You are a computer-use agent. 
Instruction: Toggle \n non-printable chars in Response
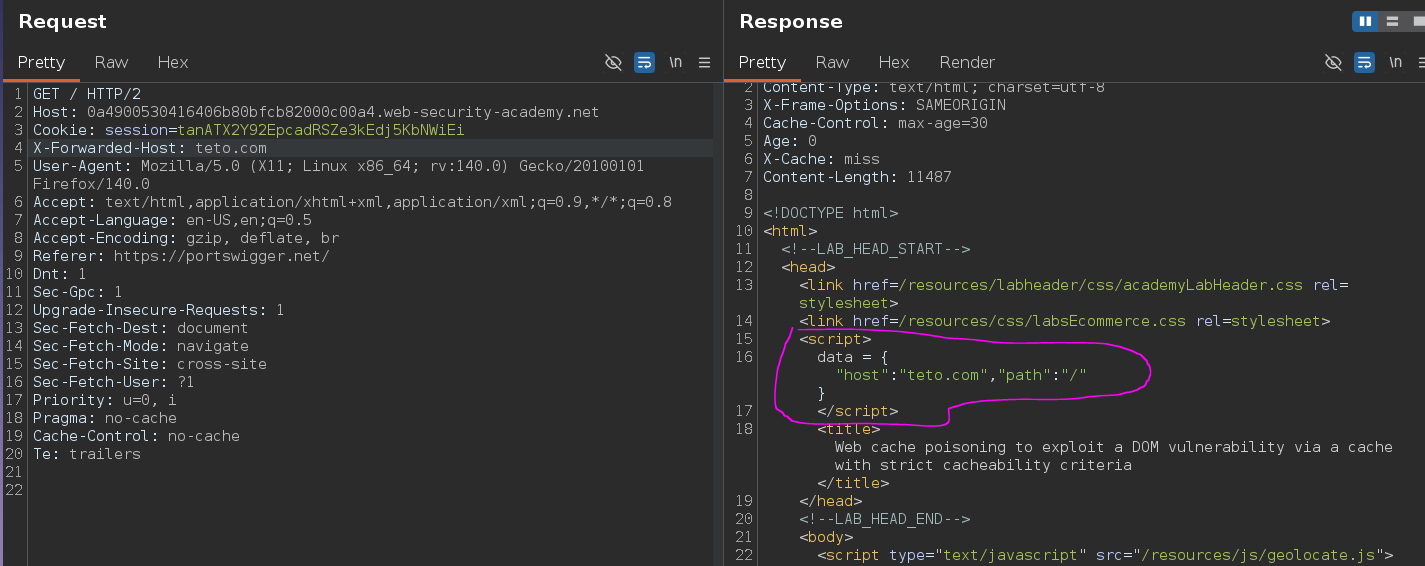click(1396, 62)
